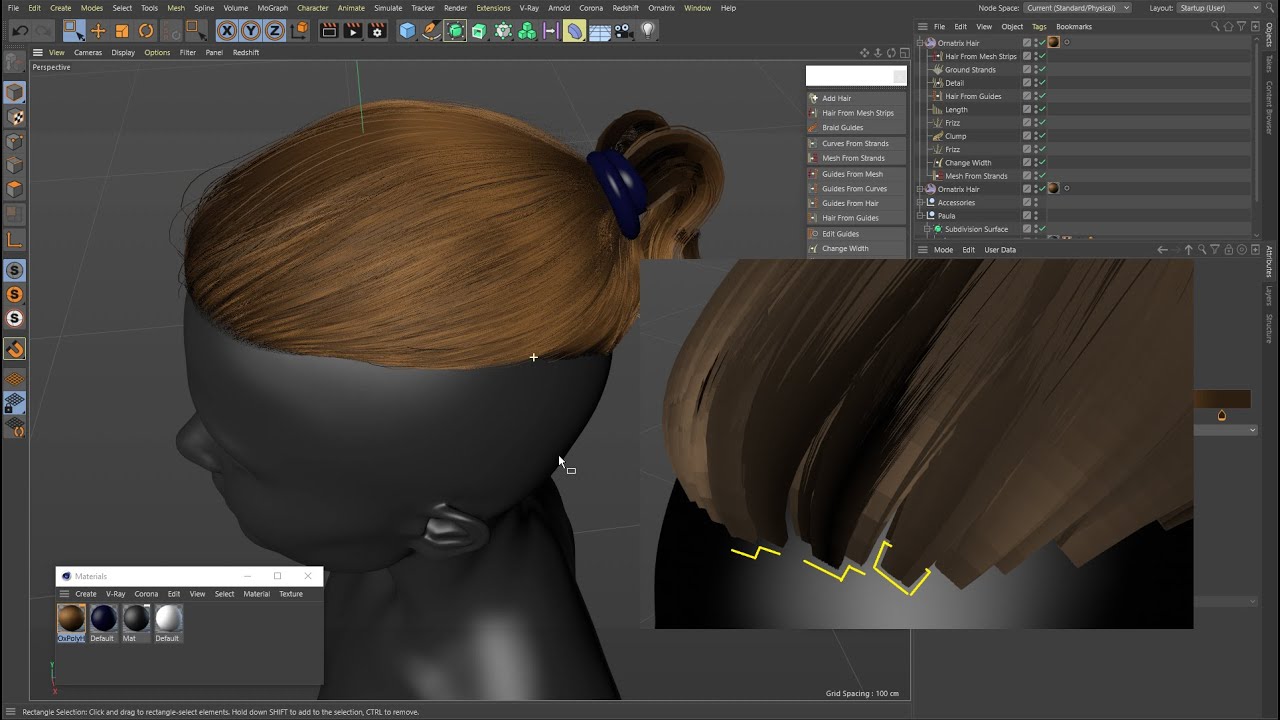The image size is (1280, 720).
Task: Click home icon in Objects panel
Action: 1229,26
